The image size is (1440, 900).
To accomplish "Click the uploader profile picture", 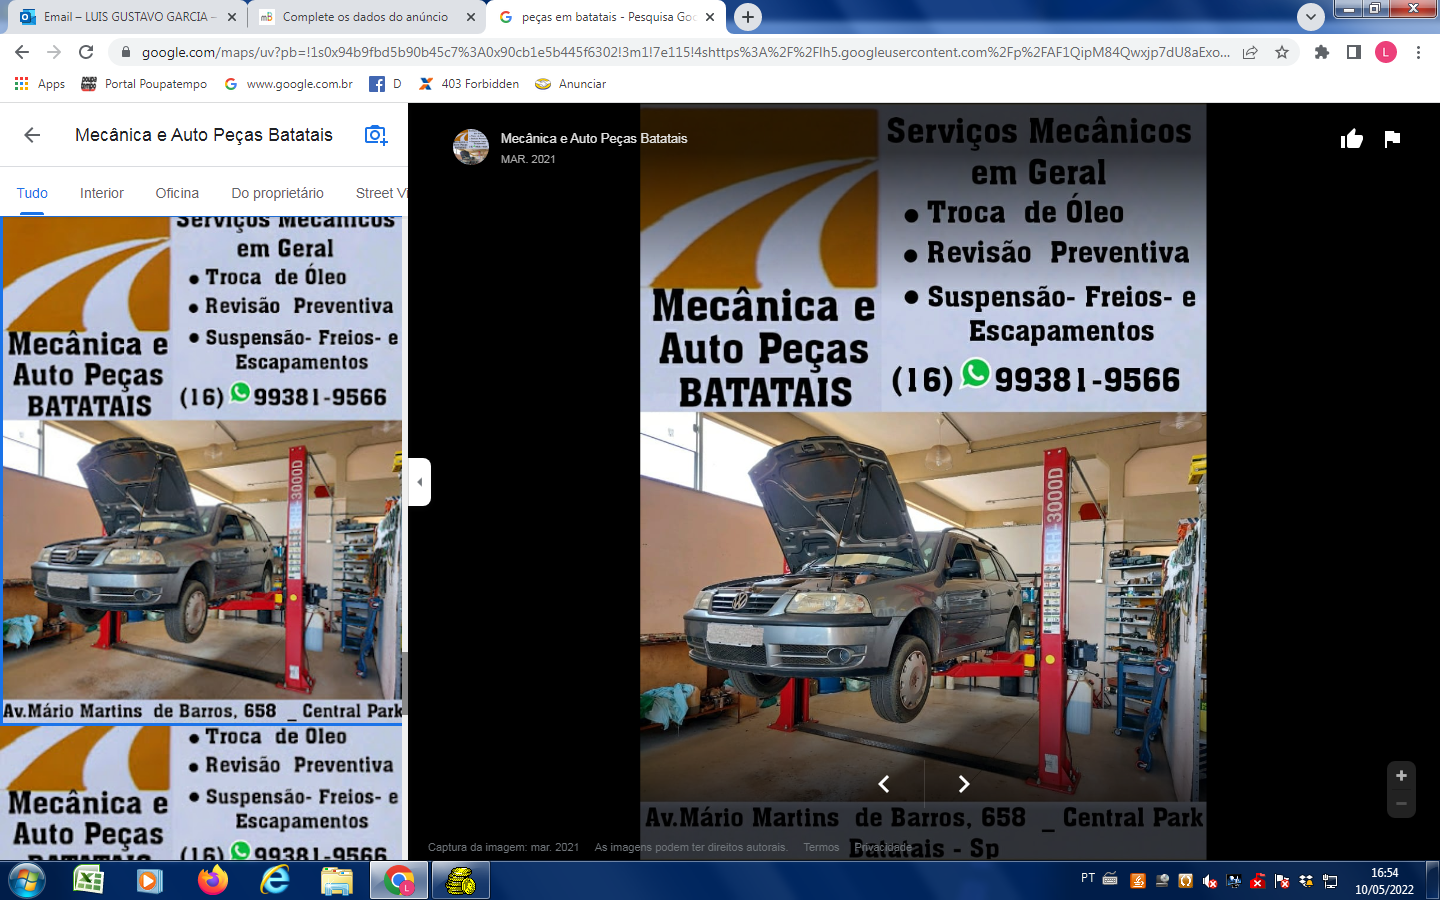I will [x=471, y=147].
